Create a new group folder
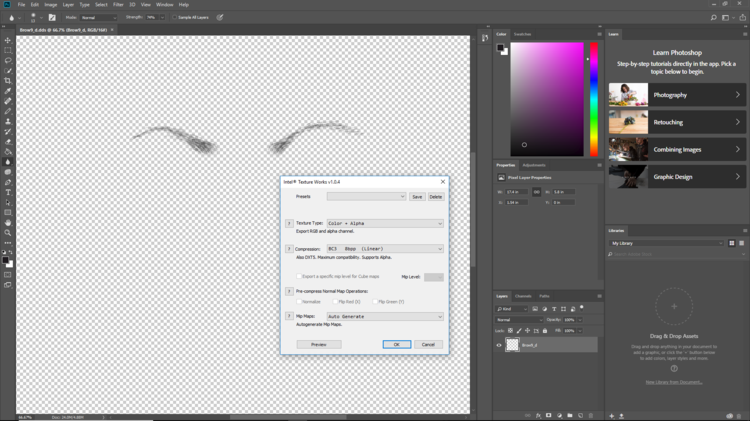 [570, 416]
